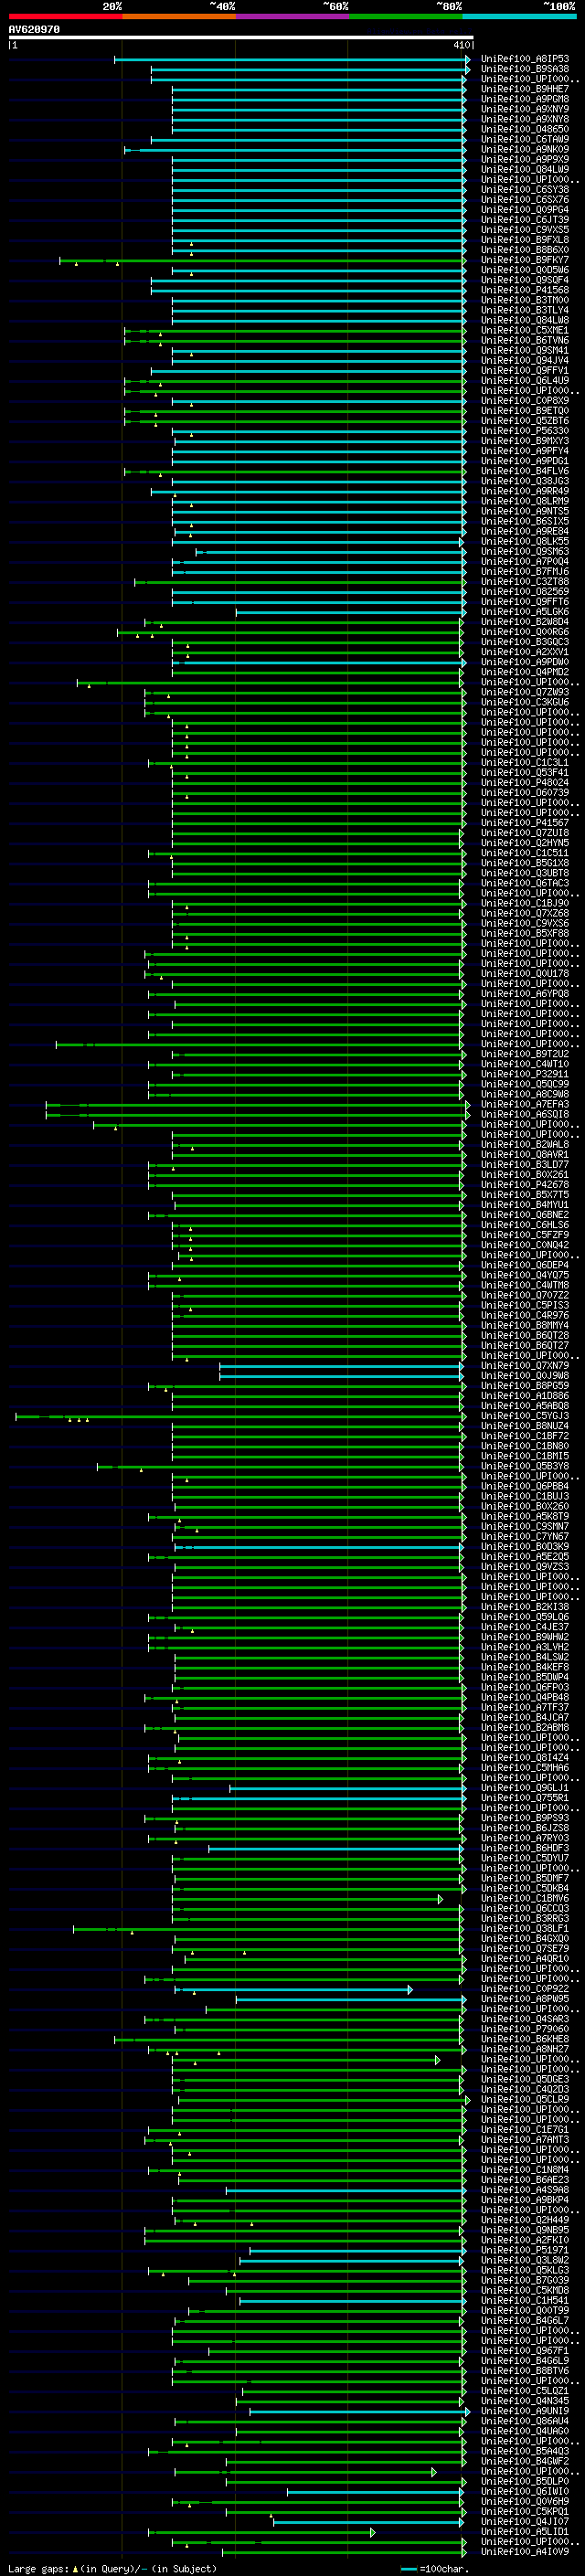Click the green 60-80% identity legend segment
Screen dimensions: 585x2576
click(x=406, y=16)
